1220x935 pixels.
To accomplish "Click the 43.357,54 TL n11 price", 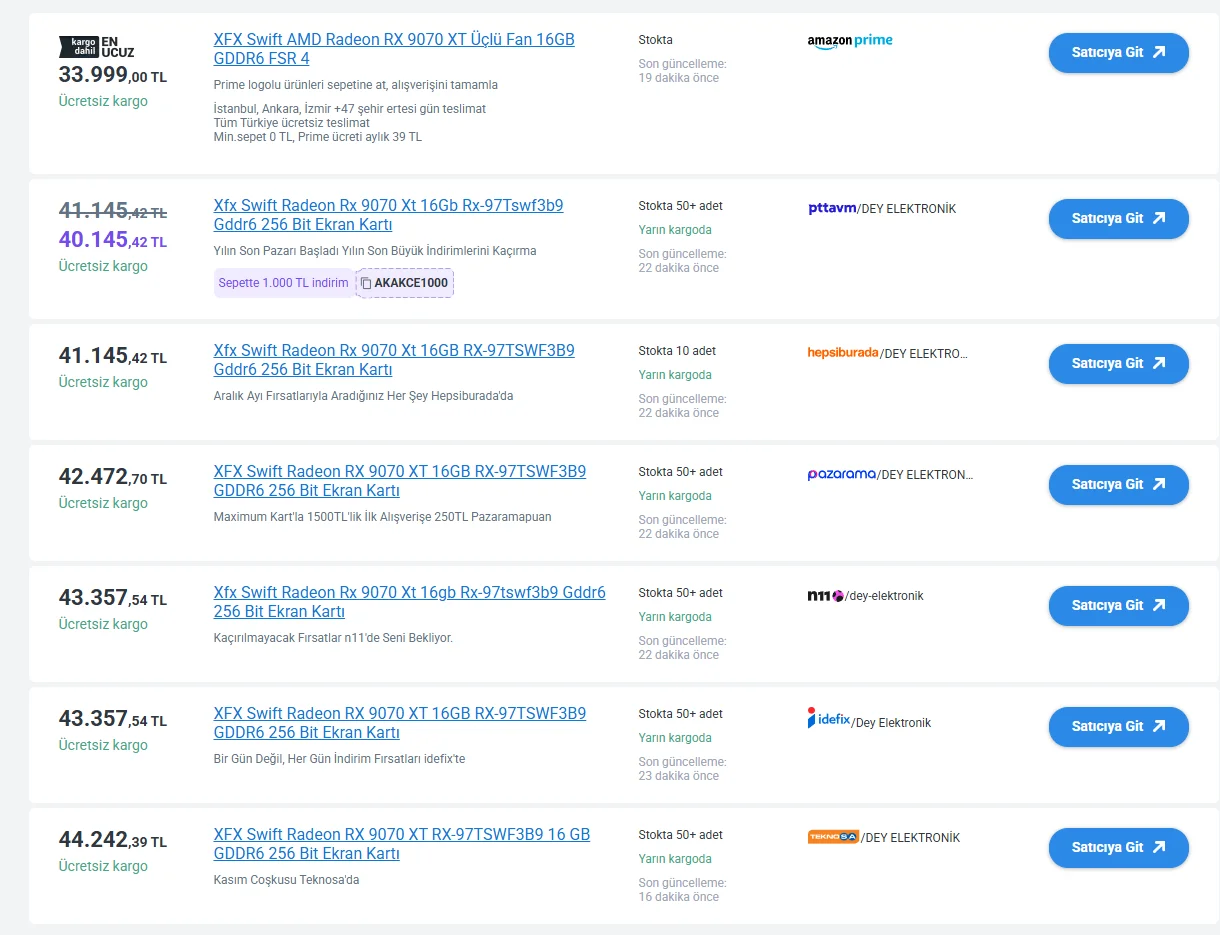I will 113,598.
